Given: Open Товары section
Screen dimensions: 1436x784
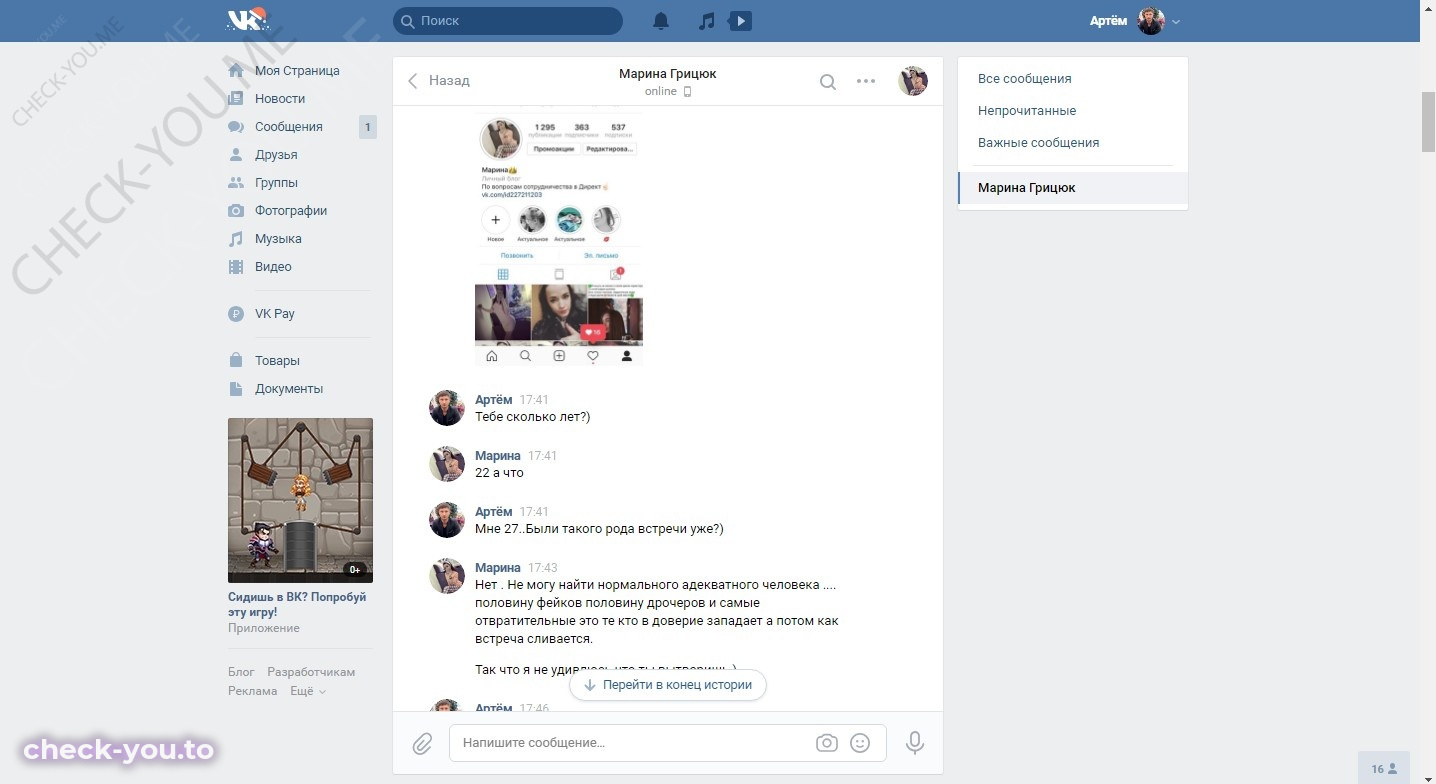Looking at the screenshot, I should click(277, 361).
